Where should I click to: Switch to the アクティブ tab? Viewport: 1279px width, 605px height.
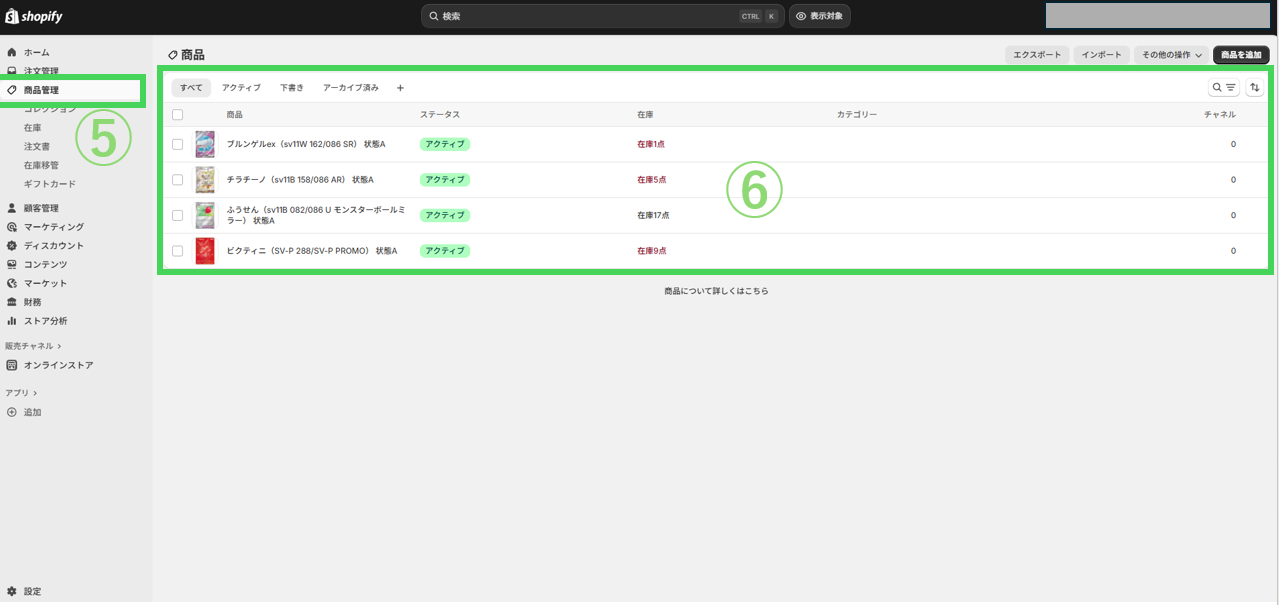pyautogui.click(x=241, y=88)
